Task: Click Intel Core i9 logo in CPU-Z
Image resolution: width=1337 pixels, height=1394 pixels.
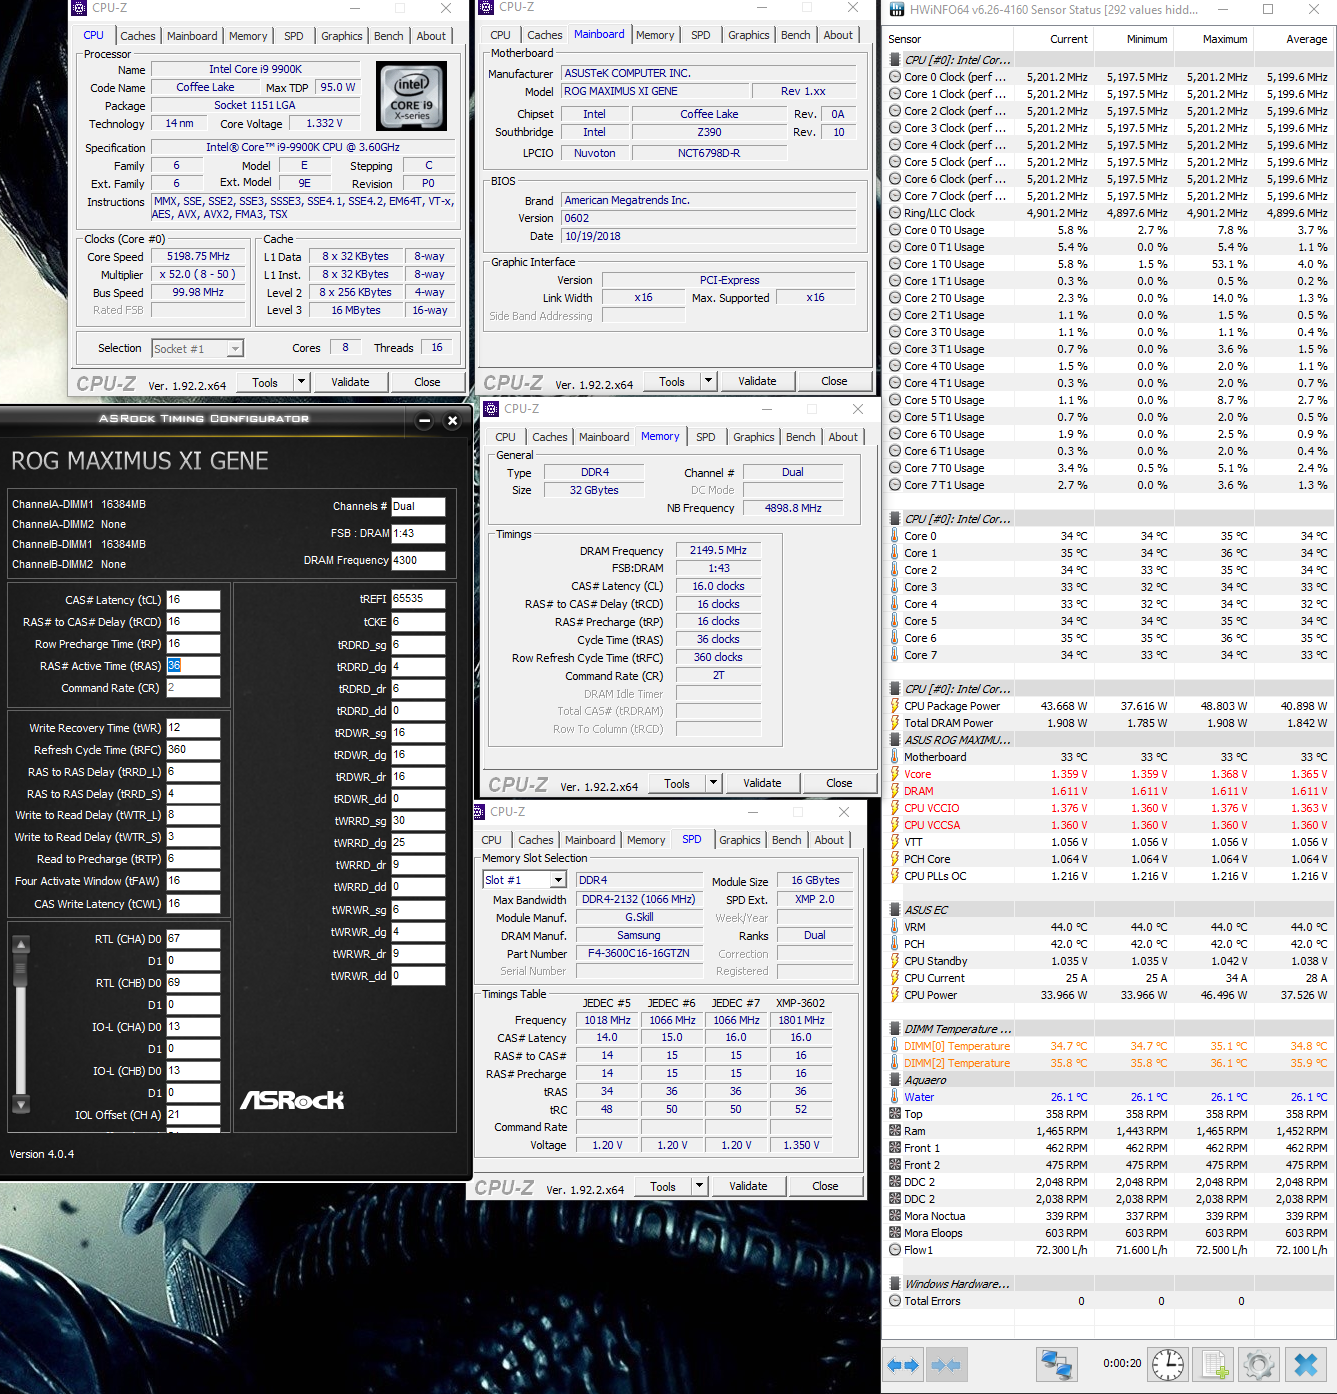Action: (411, 96)
